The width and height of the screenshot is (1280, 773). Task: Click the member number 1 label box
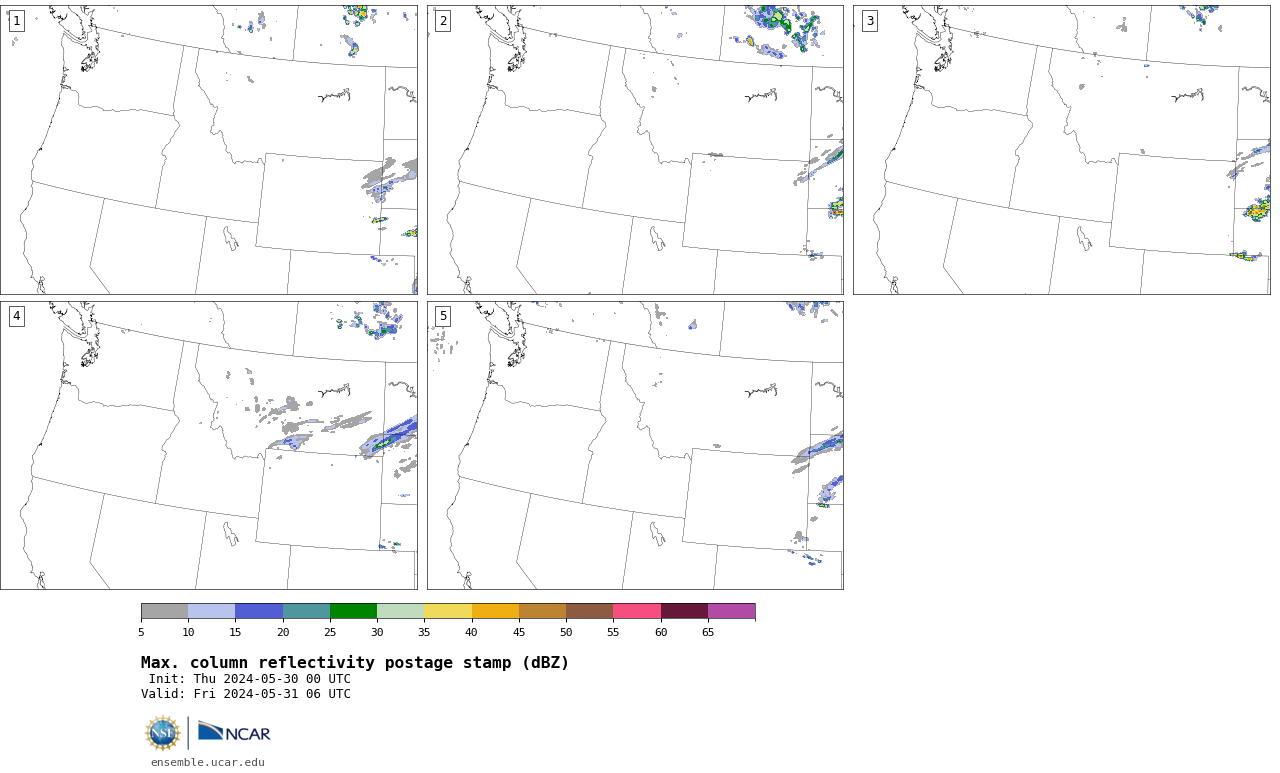[x=16, y=21]
